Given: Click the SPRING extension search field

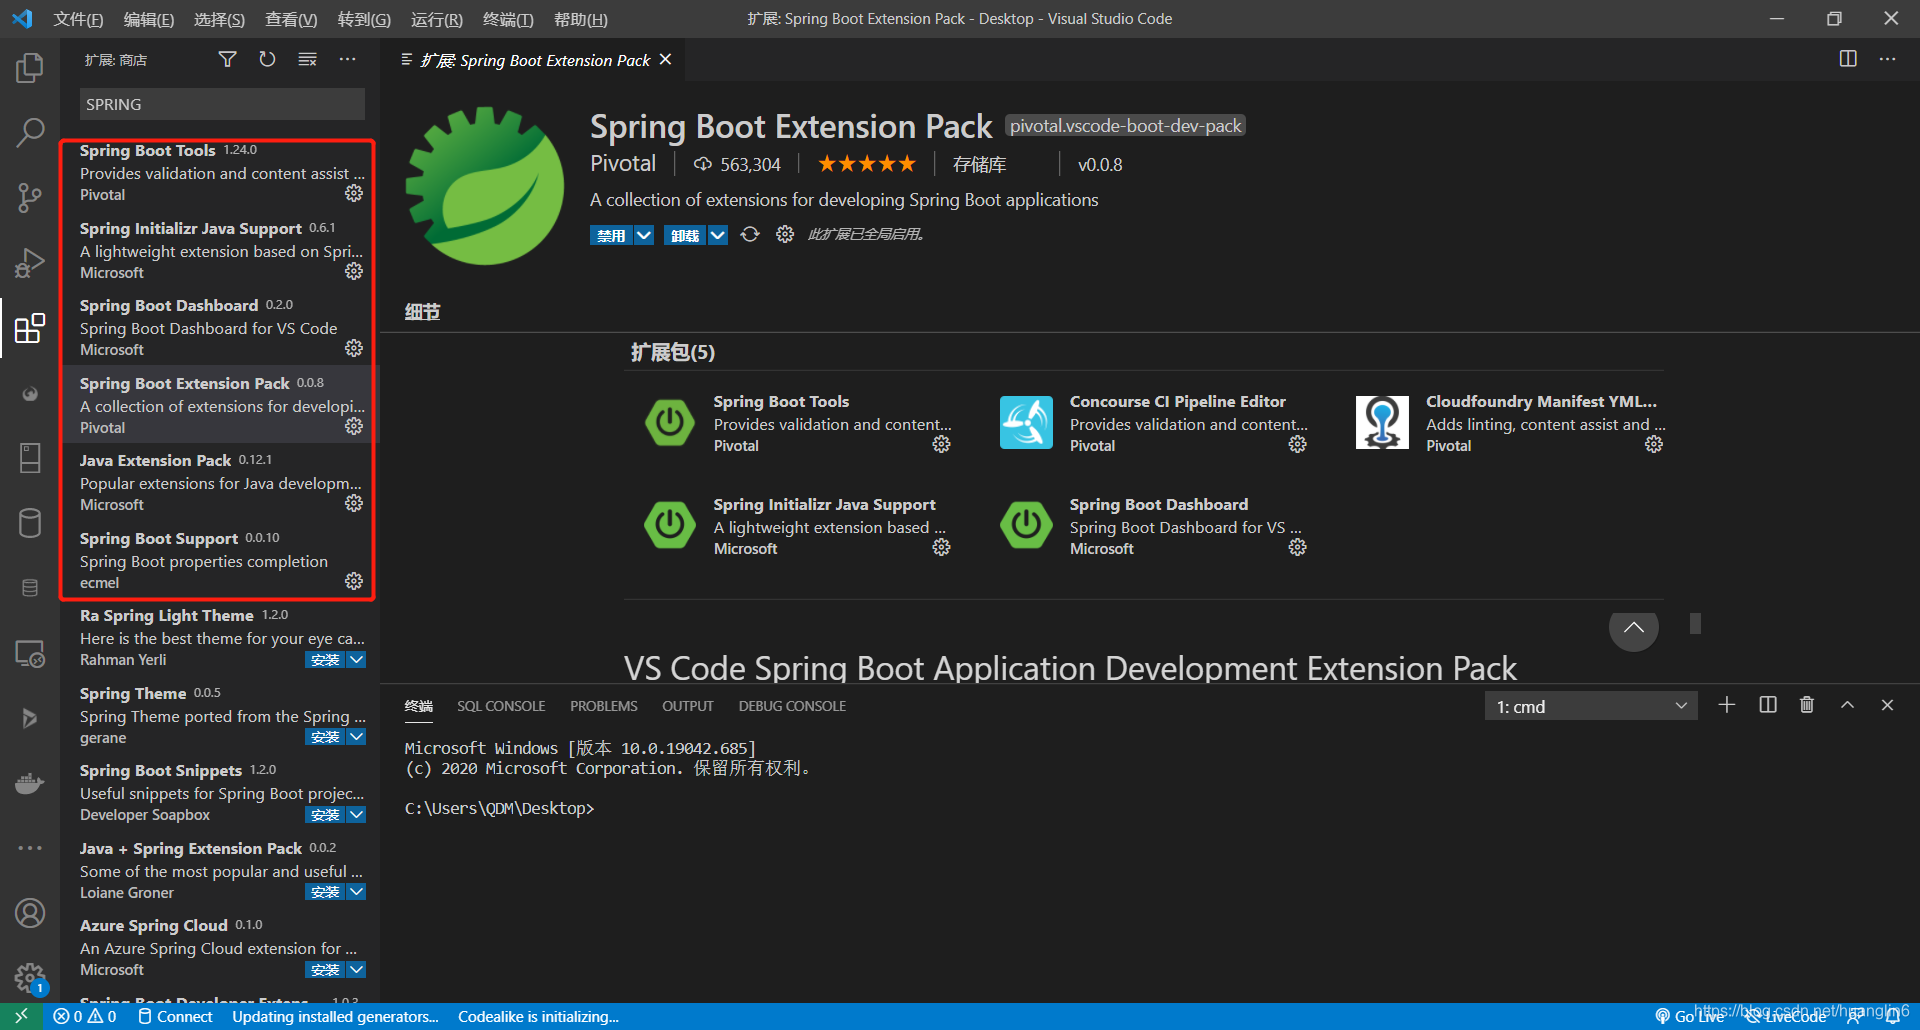Looking at the screenshot, I should pyautogui.click(x=222, y=104).
